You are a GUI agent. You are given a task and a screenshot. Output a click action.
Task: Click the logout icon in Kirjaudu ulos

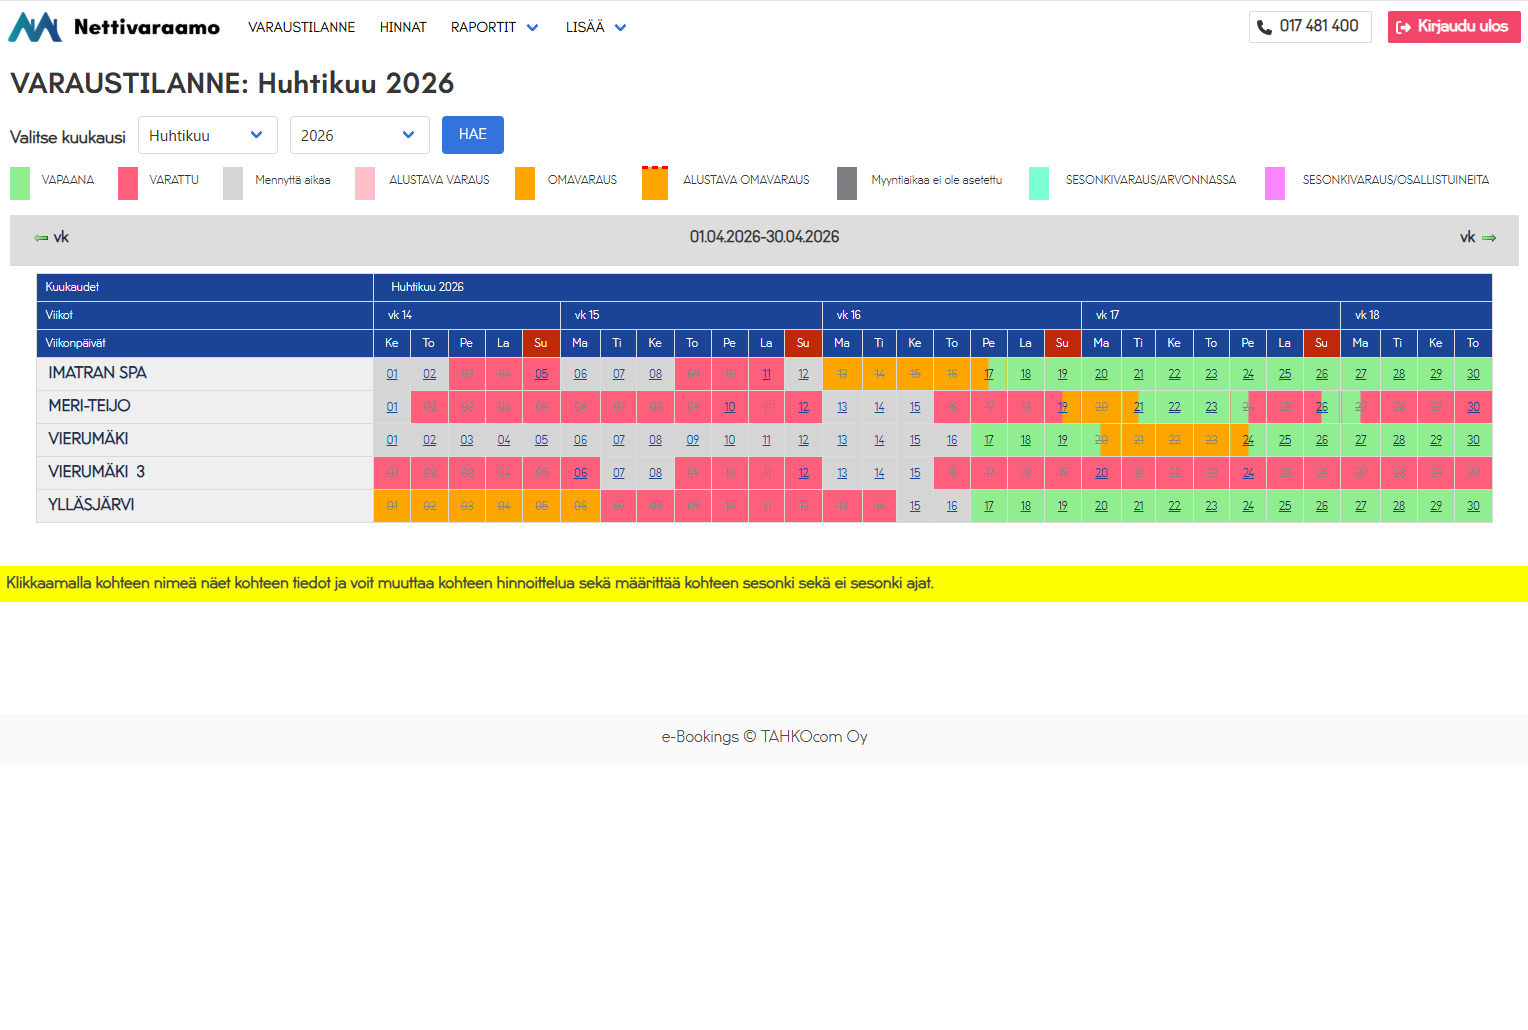[x=1406, y=26]
